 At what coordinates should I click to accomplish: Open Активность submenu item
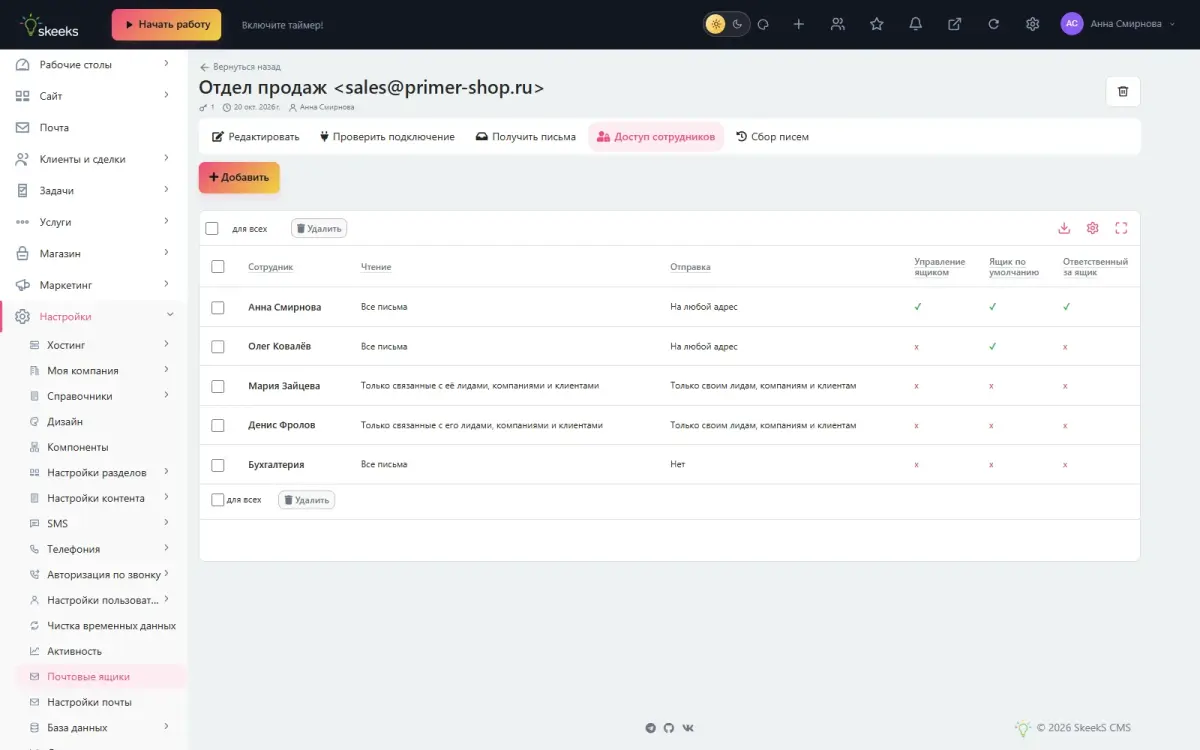tap(100, 651)
